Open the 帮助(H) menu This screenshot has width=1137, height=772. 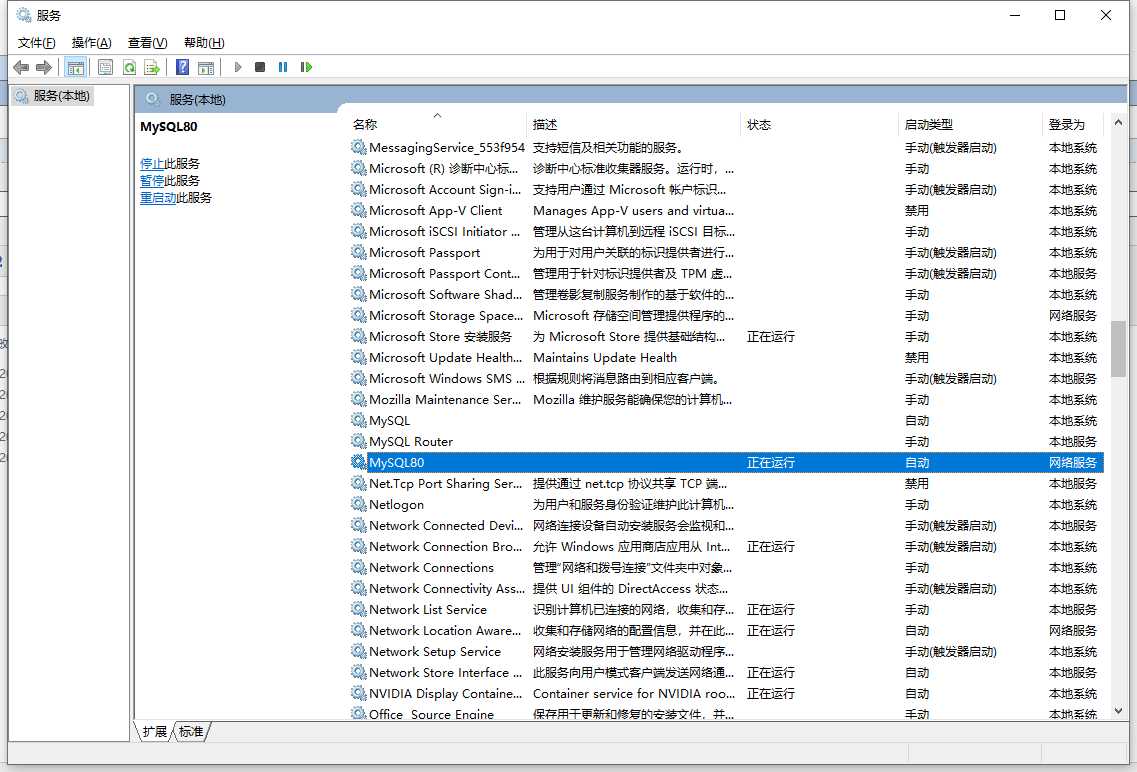pyautogui.click(x=204, y=43)
